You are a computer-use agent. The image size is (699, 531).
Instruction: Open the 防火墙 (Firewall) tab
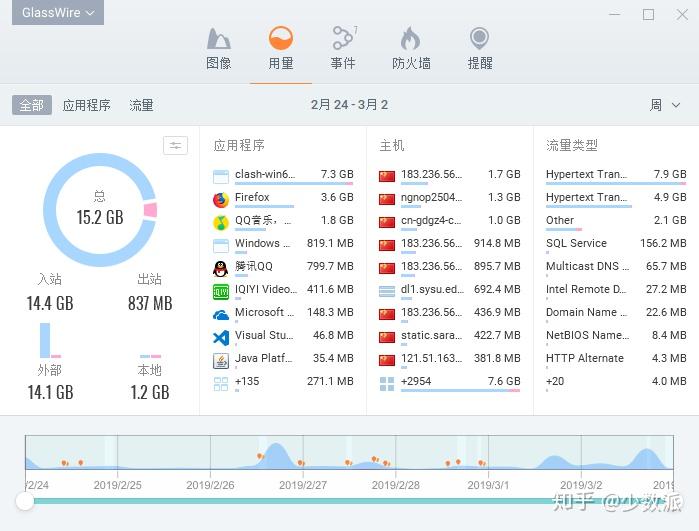[x=411, y=49]
